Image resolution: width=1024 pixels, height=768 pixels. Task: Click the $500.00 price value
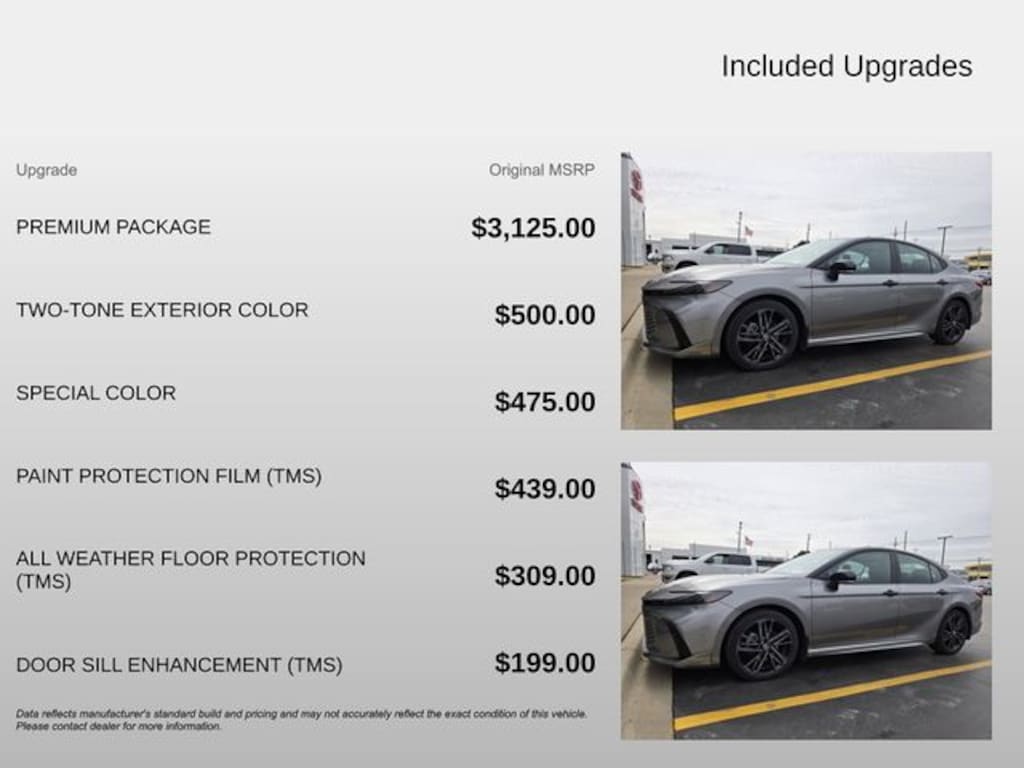pyautogui.click(x=544, y=315)
